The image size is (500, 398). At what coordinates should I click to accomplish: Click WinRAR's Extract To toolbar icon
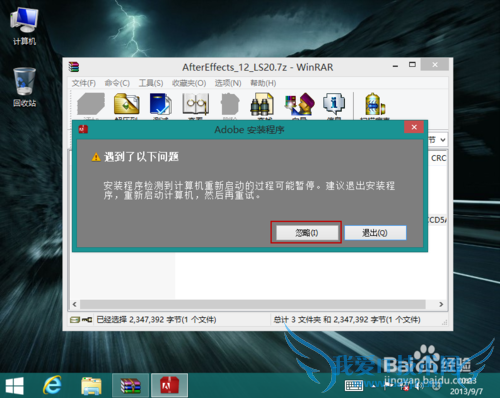[126, 105]
